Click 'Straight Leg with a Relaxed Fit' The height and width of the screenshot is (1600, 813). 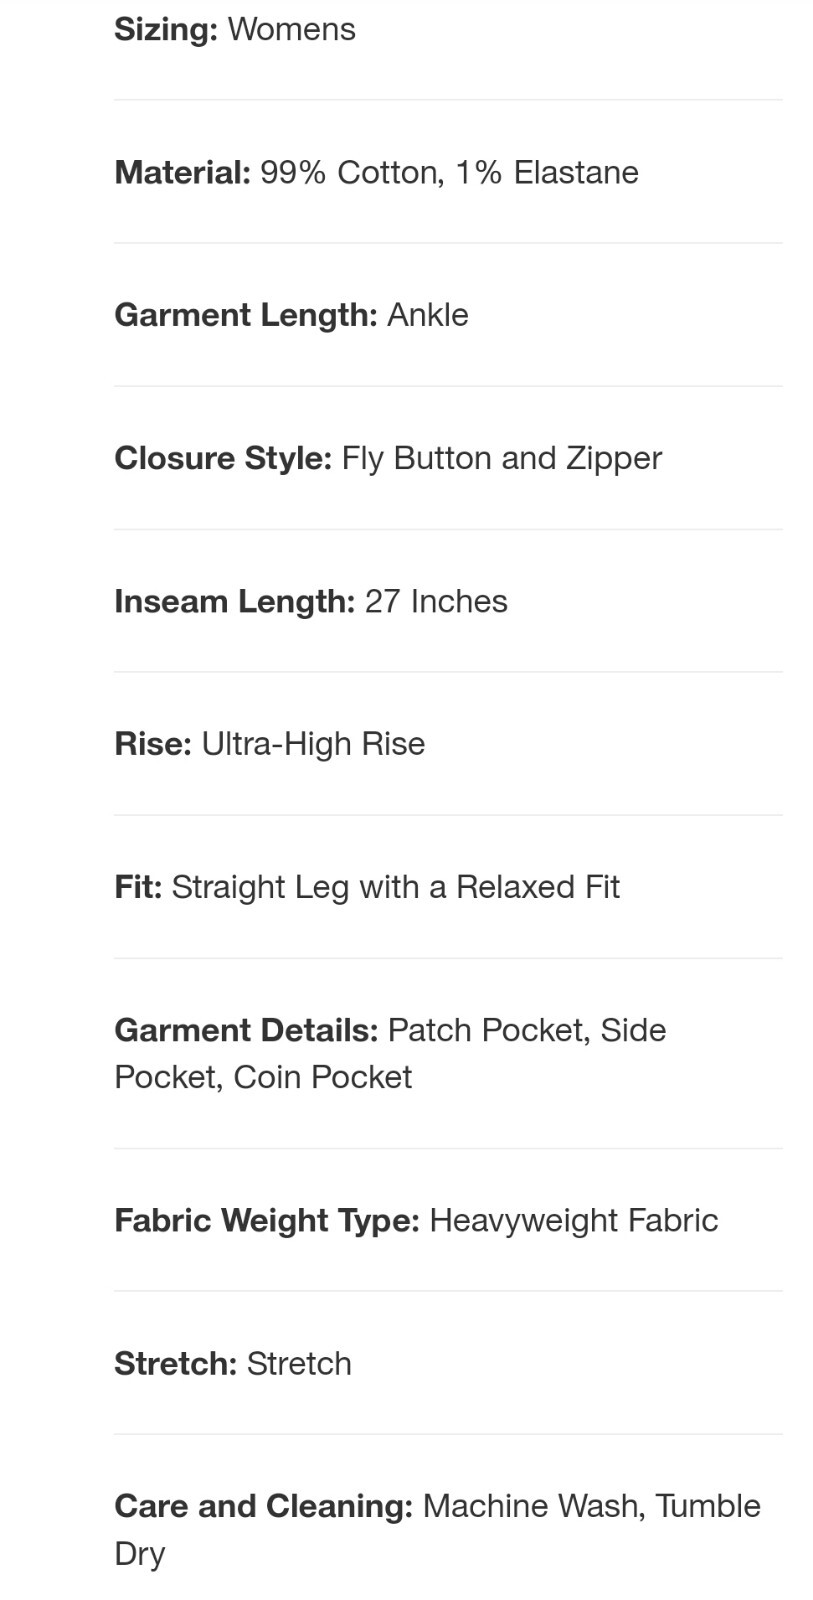395,887
